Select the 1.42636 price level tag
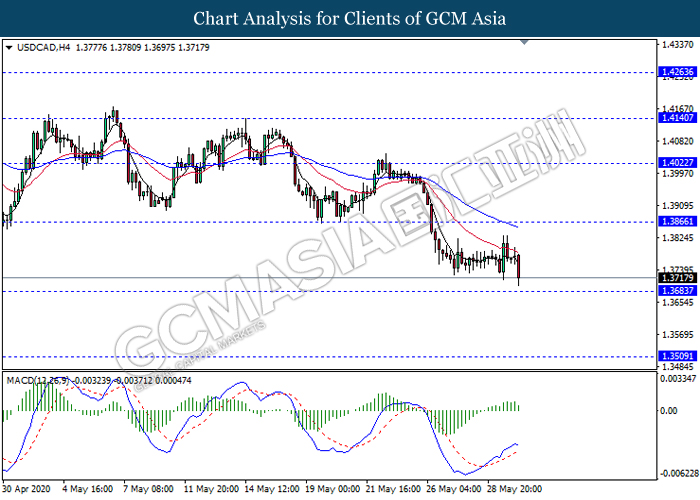The width and height of the screenshot is (700, 500). (x=672, y=72)
